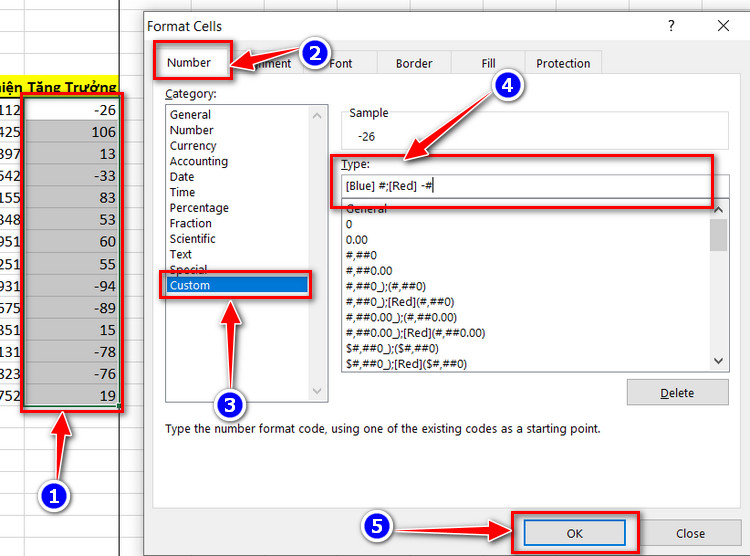Screen dimensions: 750x556
Task: Select spreadsheet cell with value 13
Action: [72, 154]
